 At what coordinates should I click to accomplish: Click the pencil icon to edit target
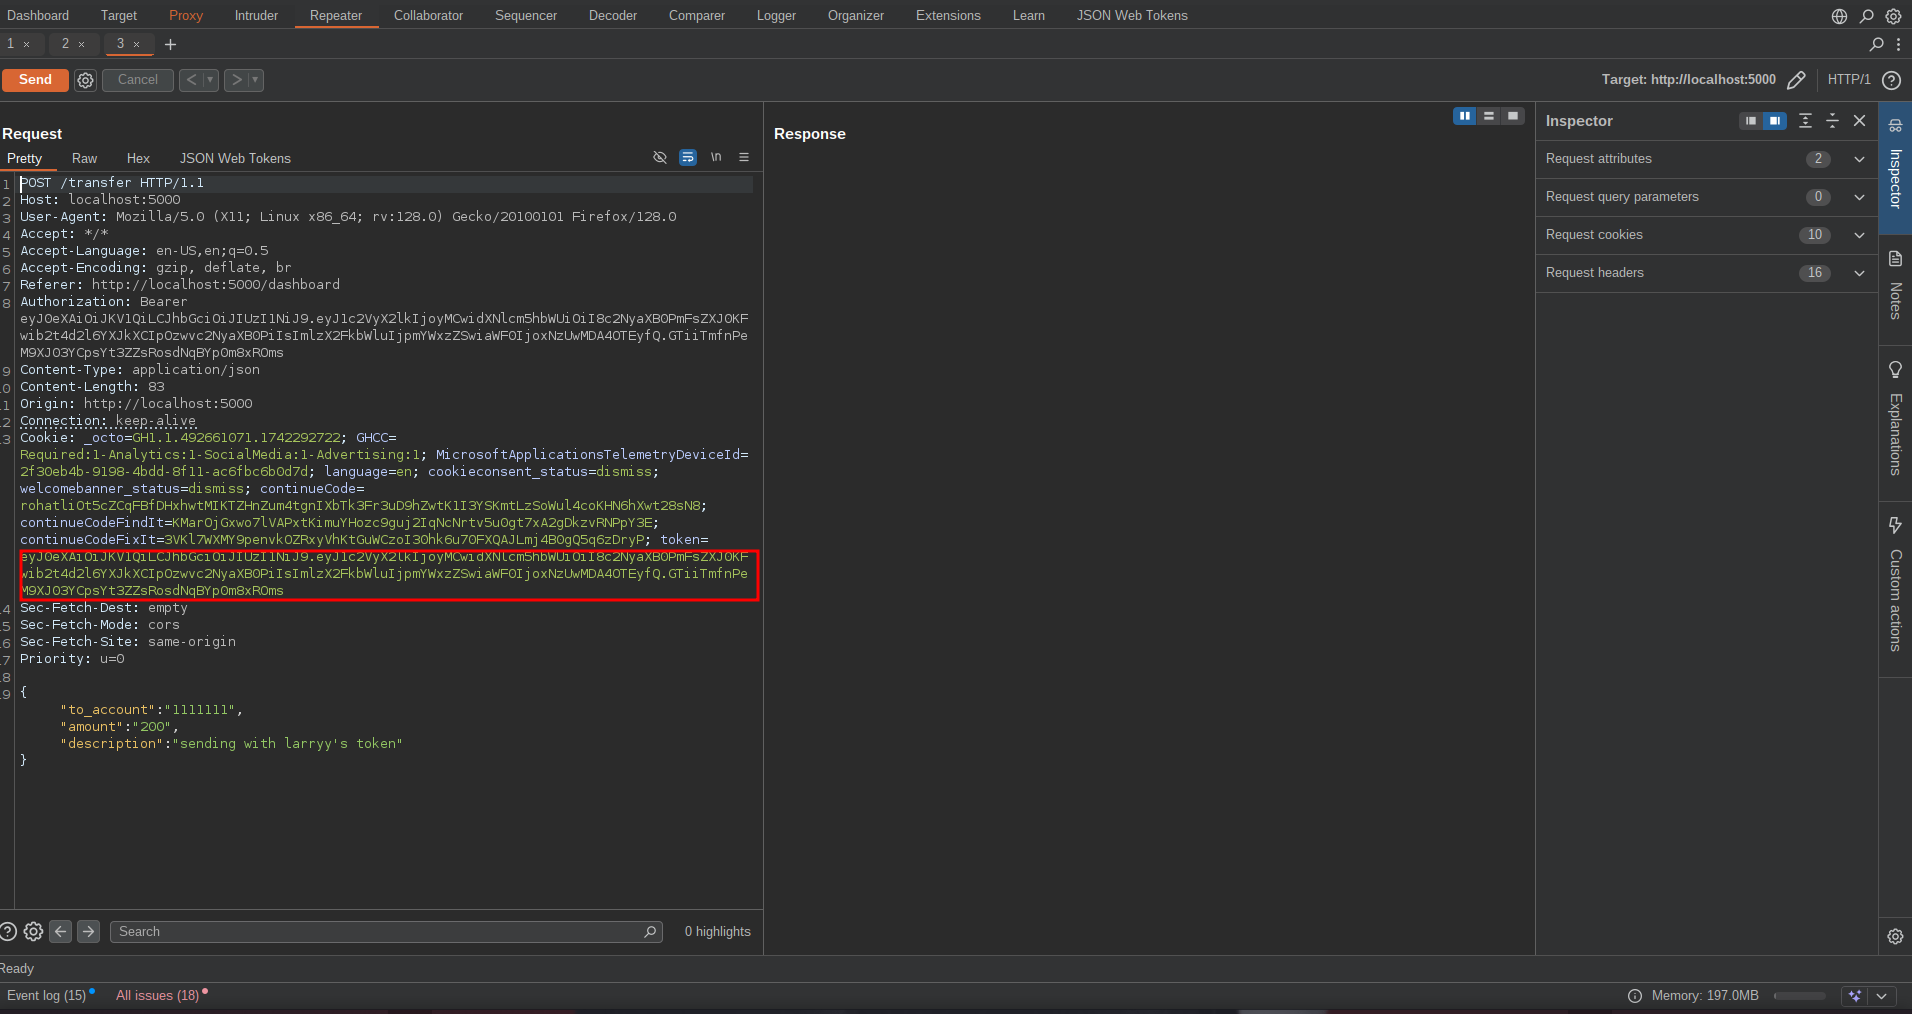coord(1796,80)
